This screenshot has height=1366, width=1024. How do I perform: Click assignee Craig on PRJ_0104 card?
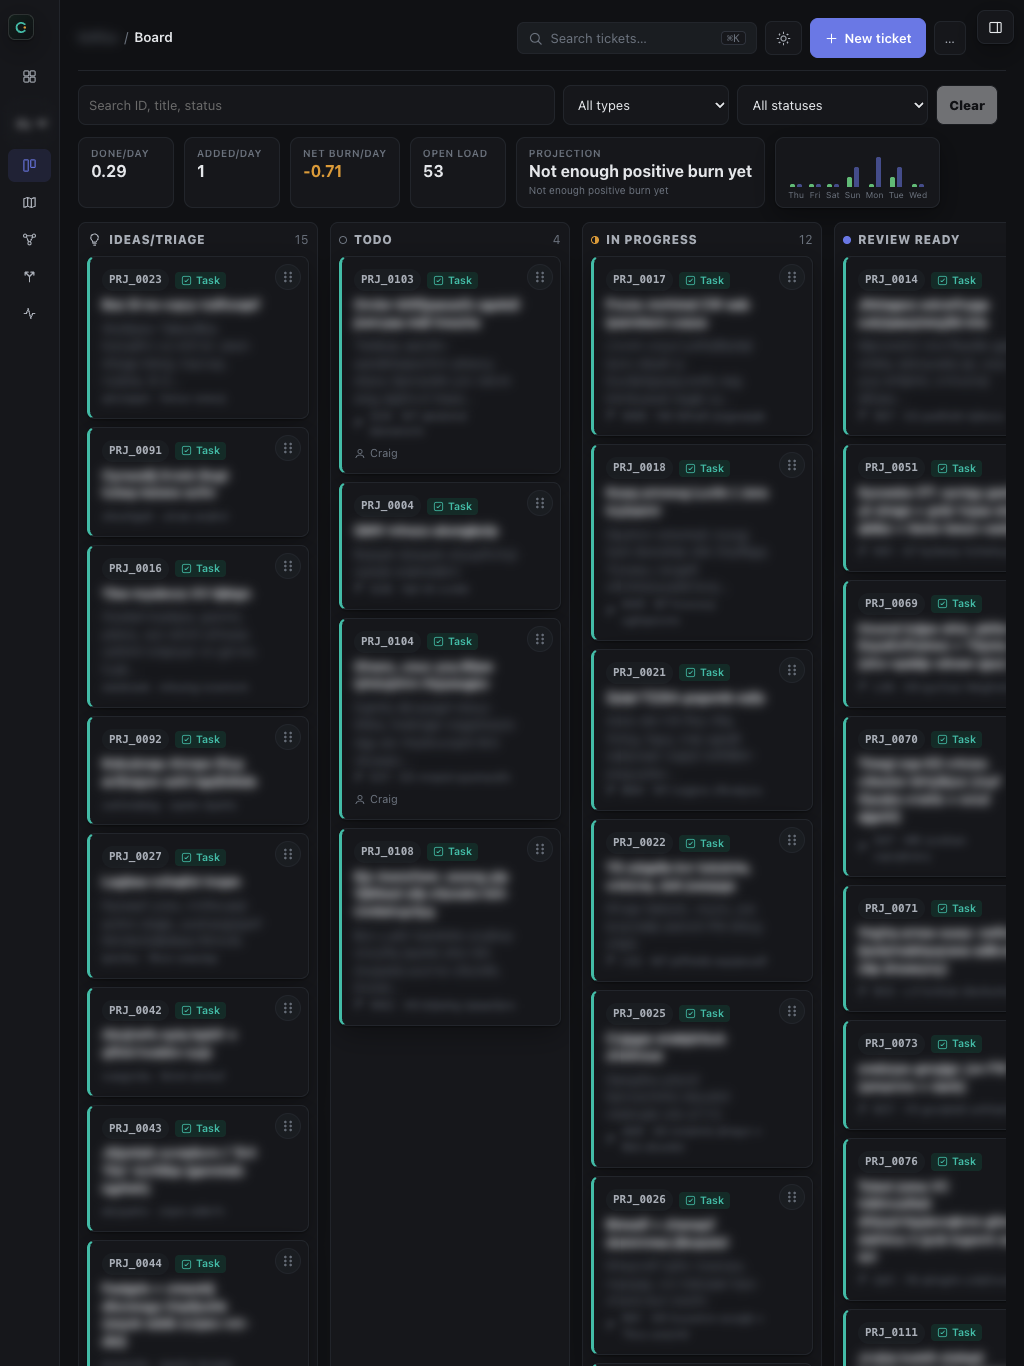[x=376, y=800]
